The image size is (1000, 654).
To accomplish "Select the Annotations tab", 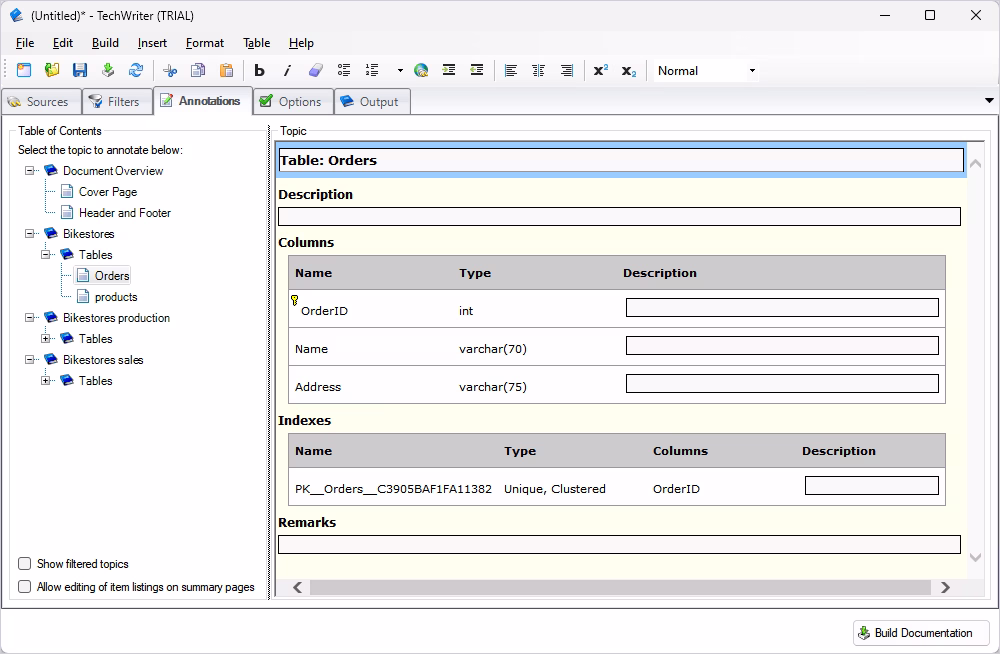I will pos(203,101).
